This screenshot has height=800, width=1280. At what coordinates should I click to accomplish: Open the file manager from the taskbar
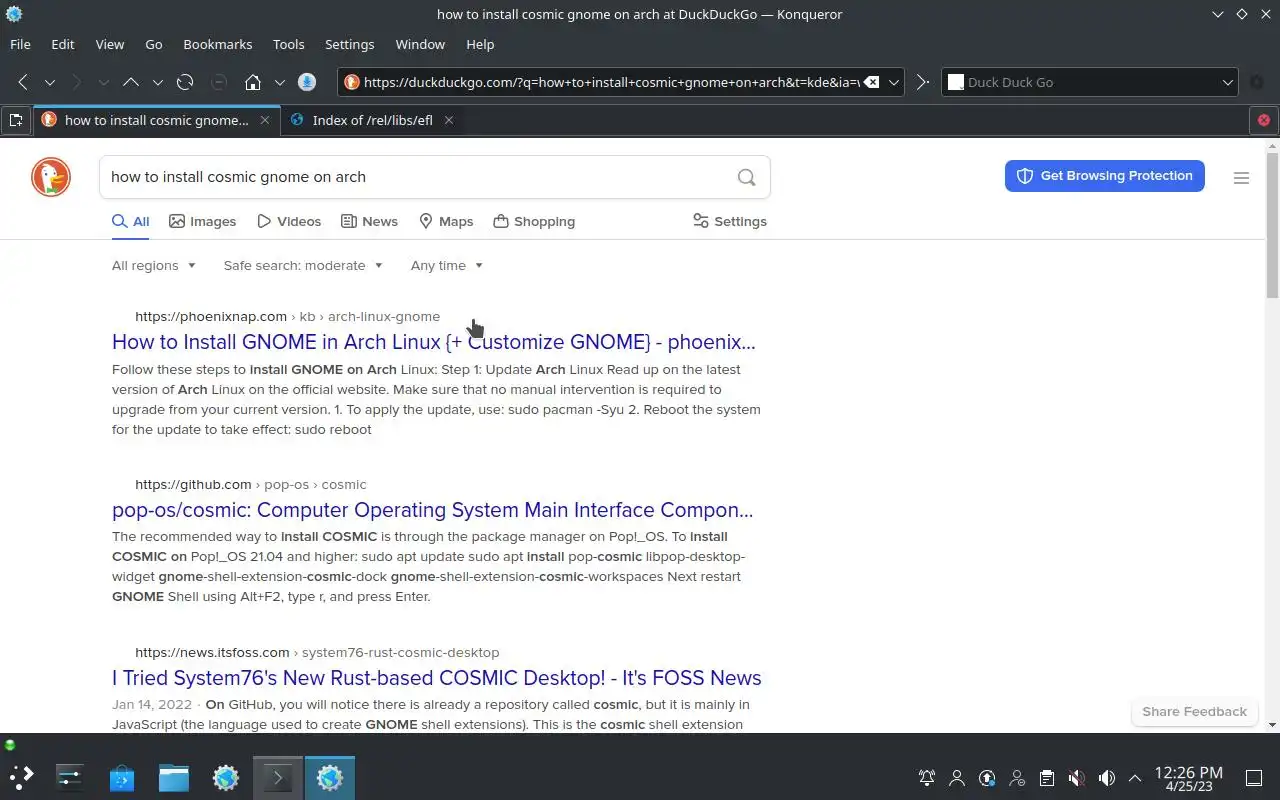click(174, 777)
